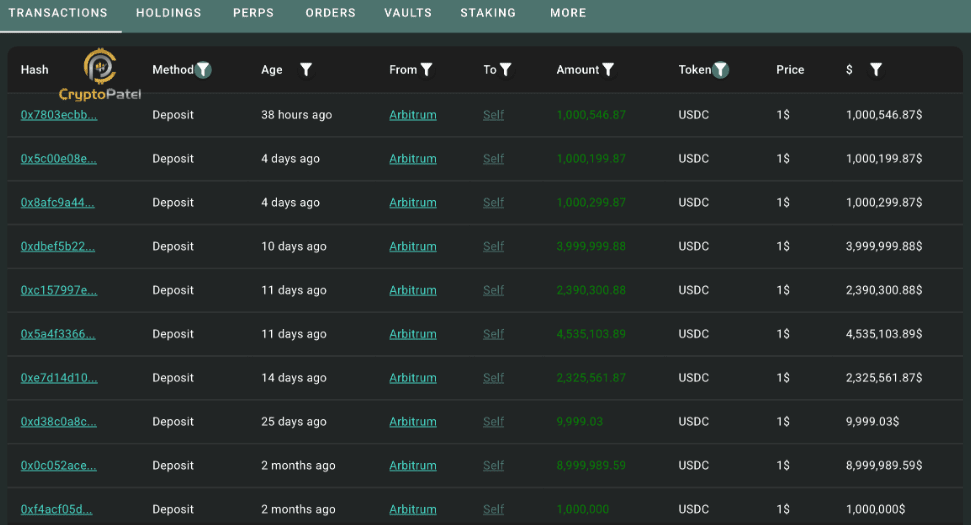Open transaction hash 0x7803ecbb

[x=59, y=115]
